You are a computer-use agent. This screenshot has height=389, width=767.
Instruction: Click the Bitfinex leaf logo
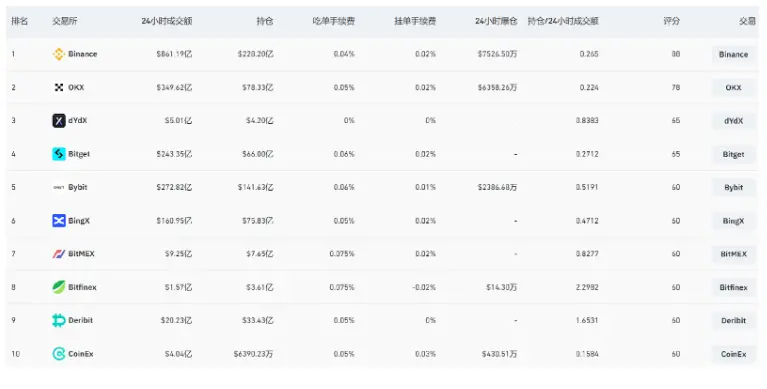(59, 287)
